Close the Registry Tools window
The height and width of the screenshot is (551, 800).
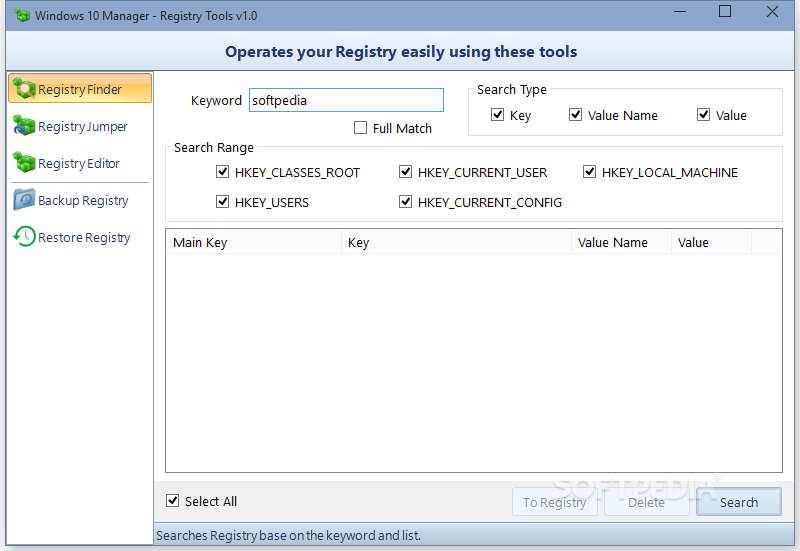tap(772, 12)
